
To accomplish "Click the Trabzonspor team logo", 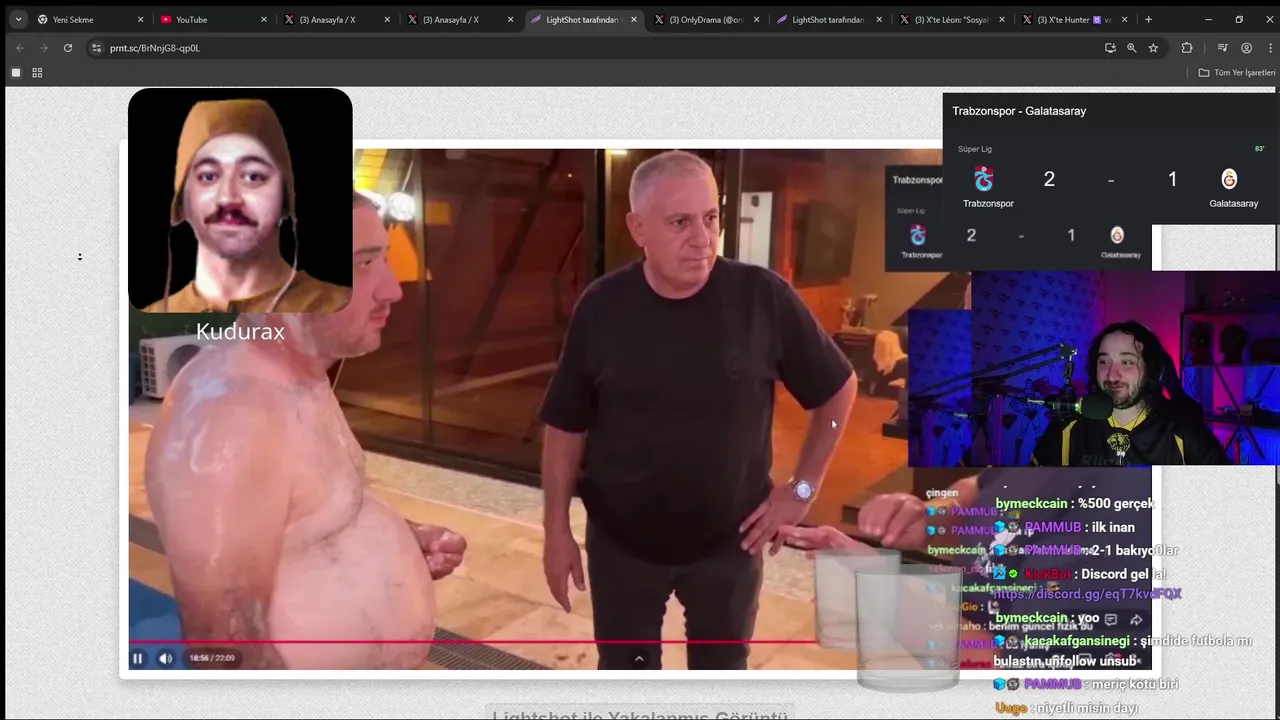I will point(984,179).
